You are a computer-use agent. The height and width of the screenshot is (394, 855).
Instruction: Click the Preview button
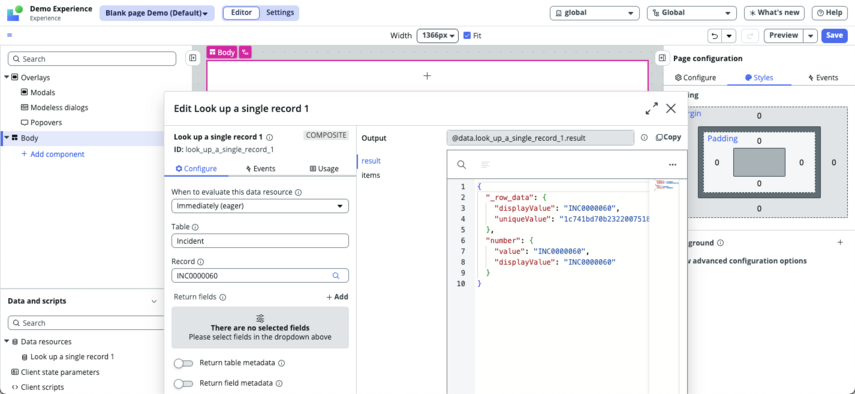784,35
